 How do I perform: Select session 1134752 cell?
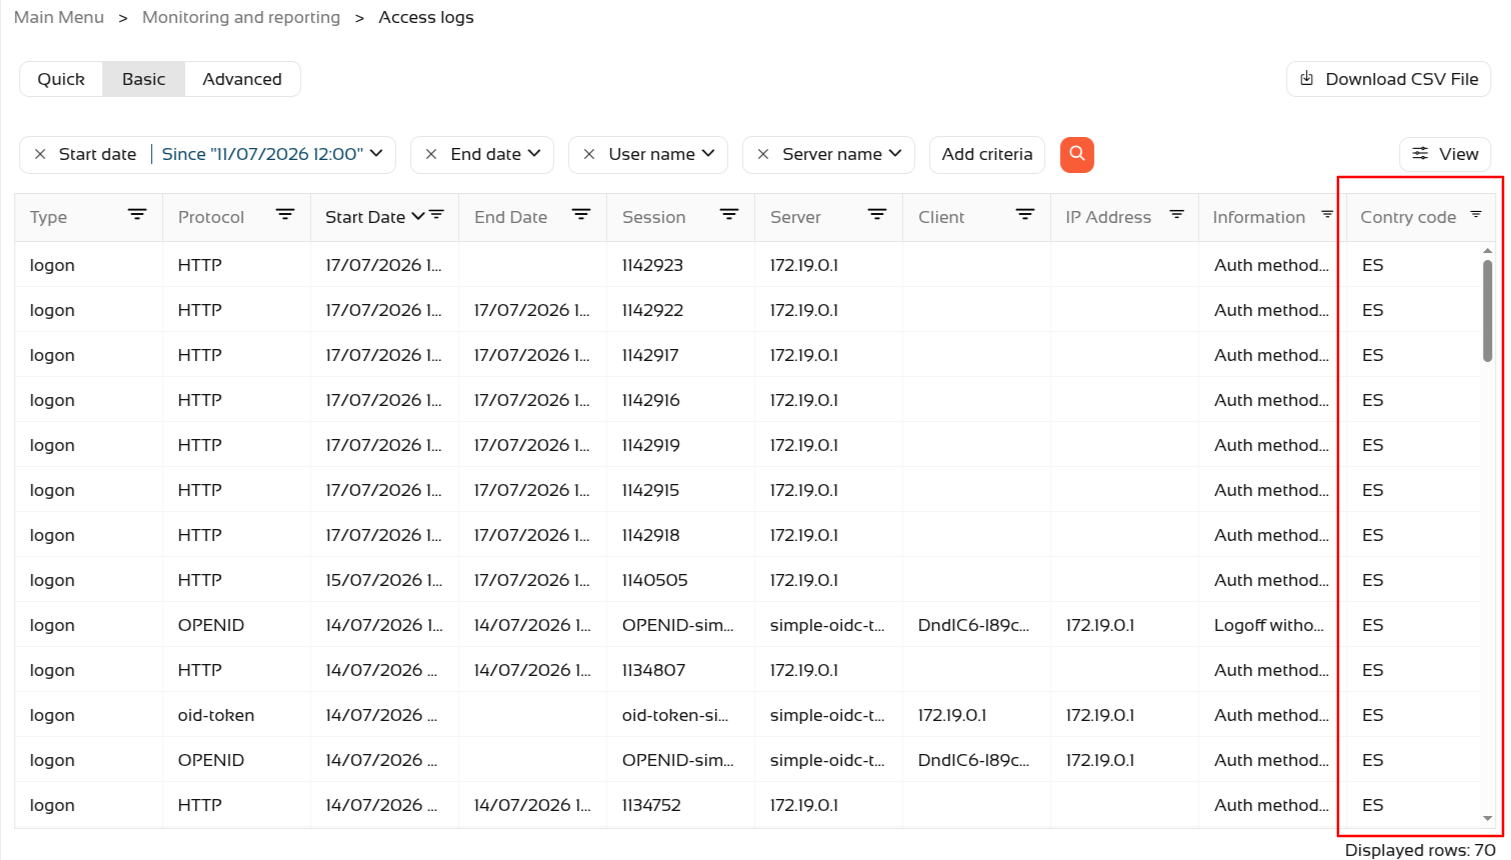click(680, 805)
